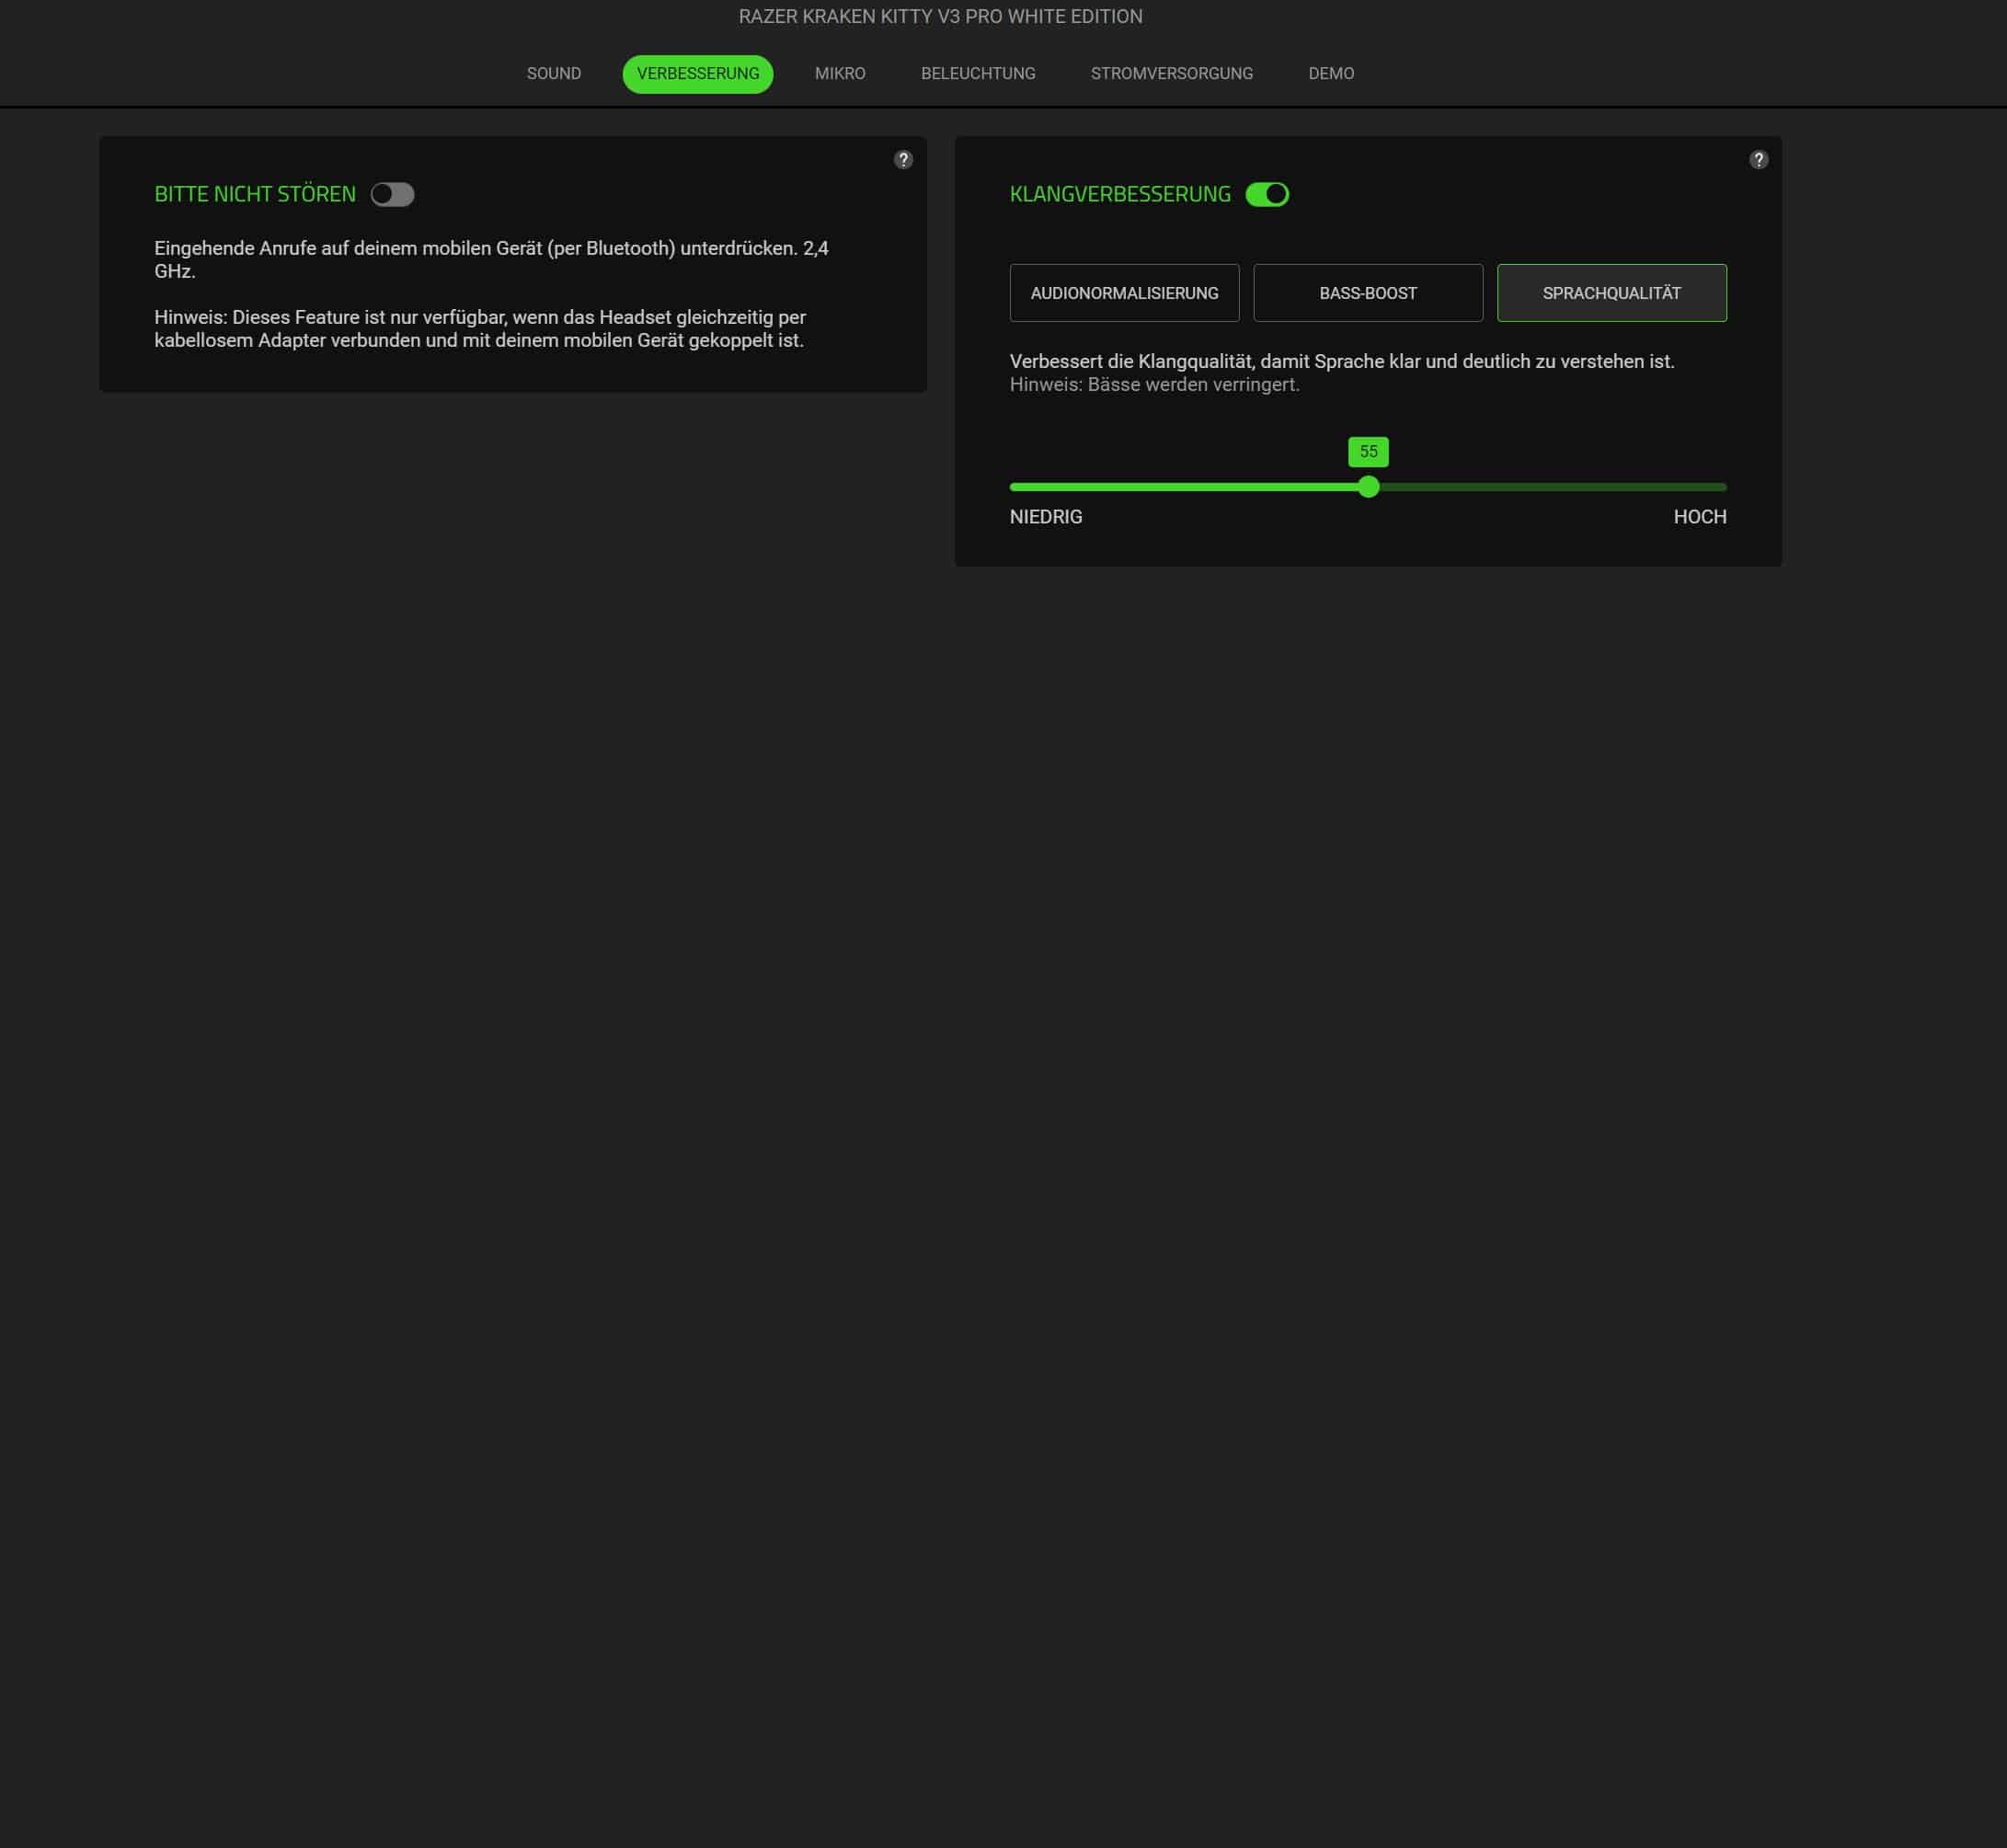Viewport: 2007px width, 1848px height.
Task: Click the KLANGVERBESSERUNG heading text
Action: point(1119,194)
